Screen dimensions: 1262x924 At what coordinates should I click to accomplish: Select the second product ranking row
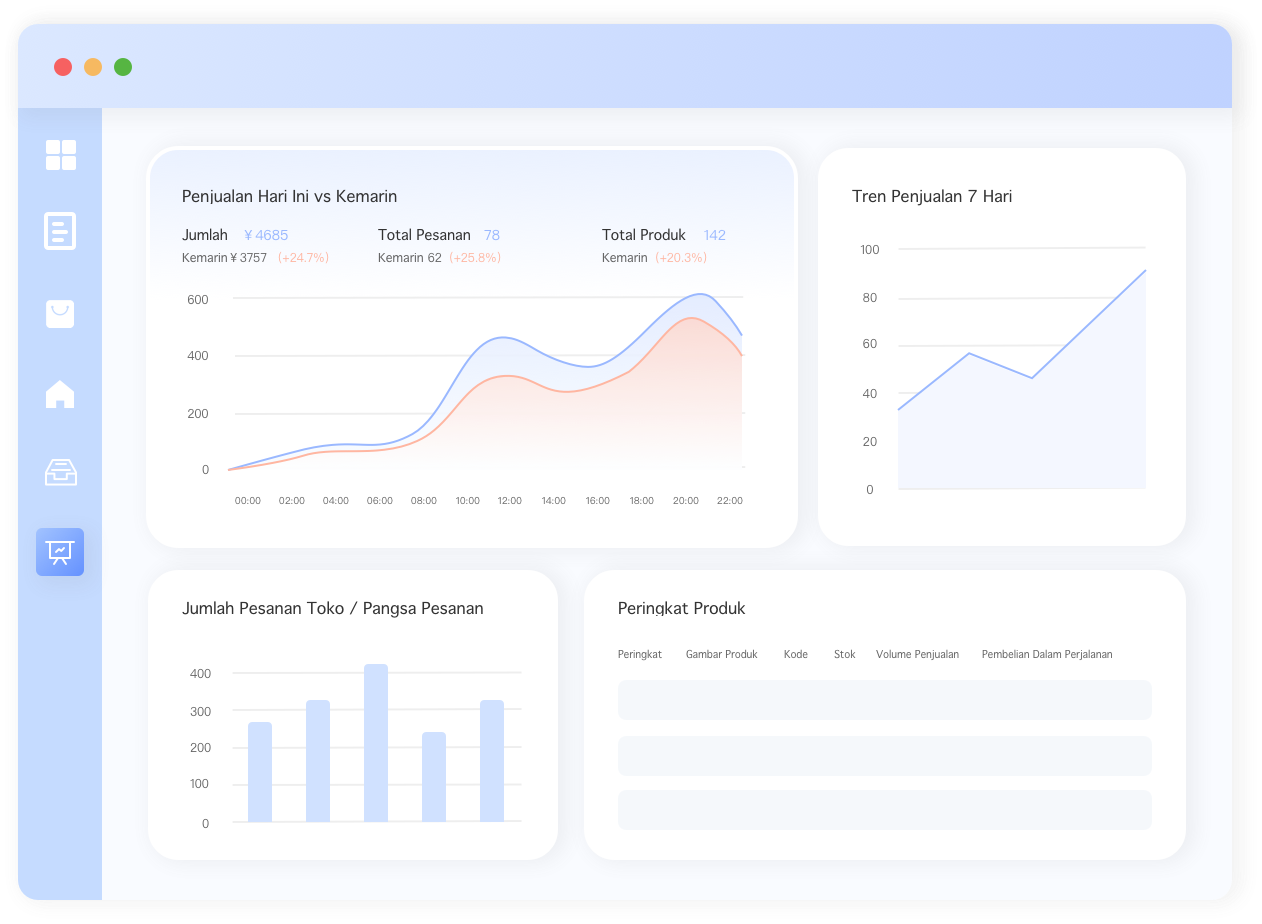tap(885, 756)
